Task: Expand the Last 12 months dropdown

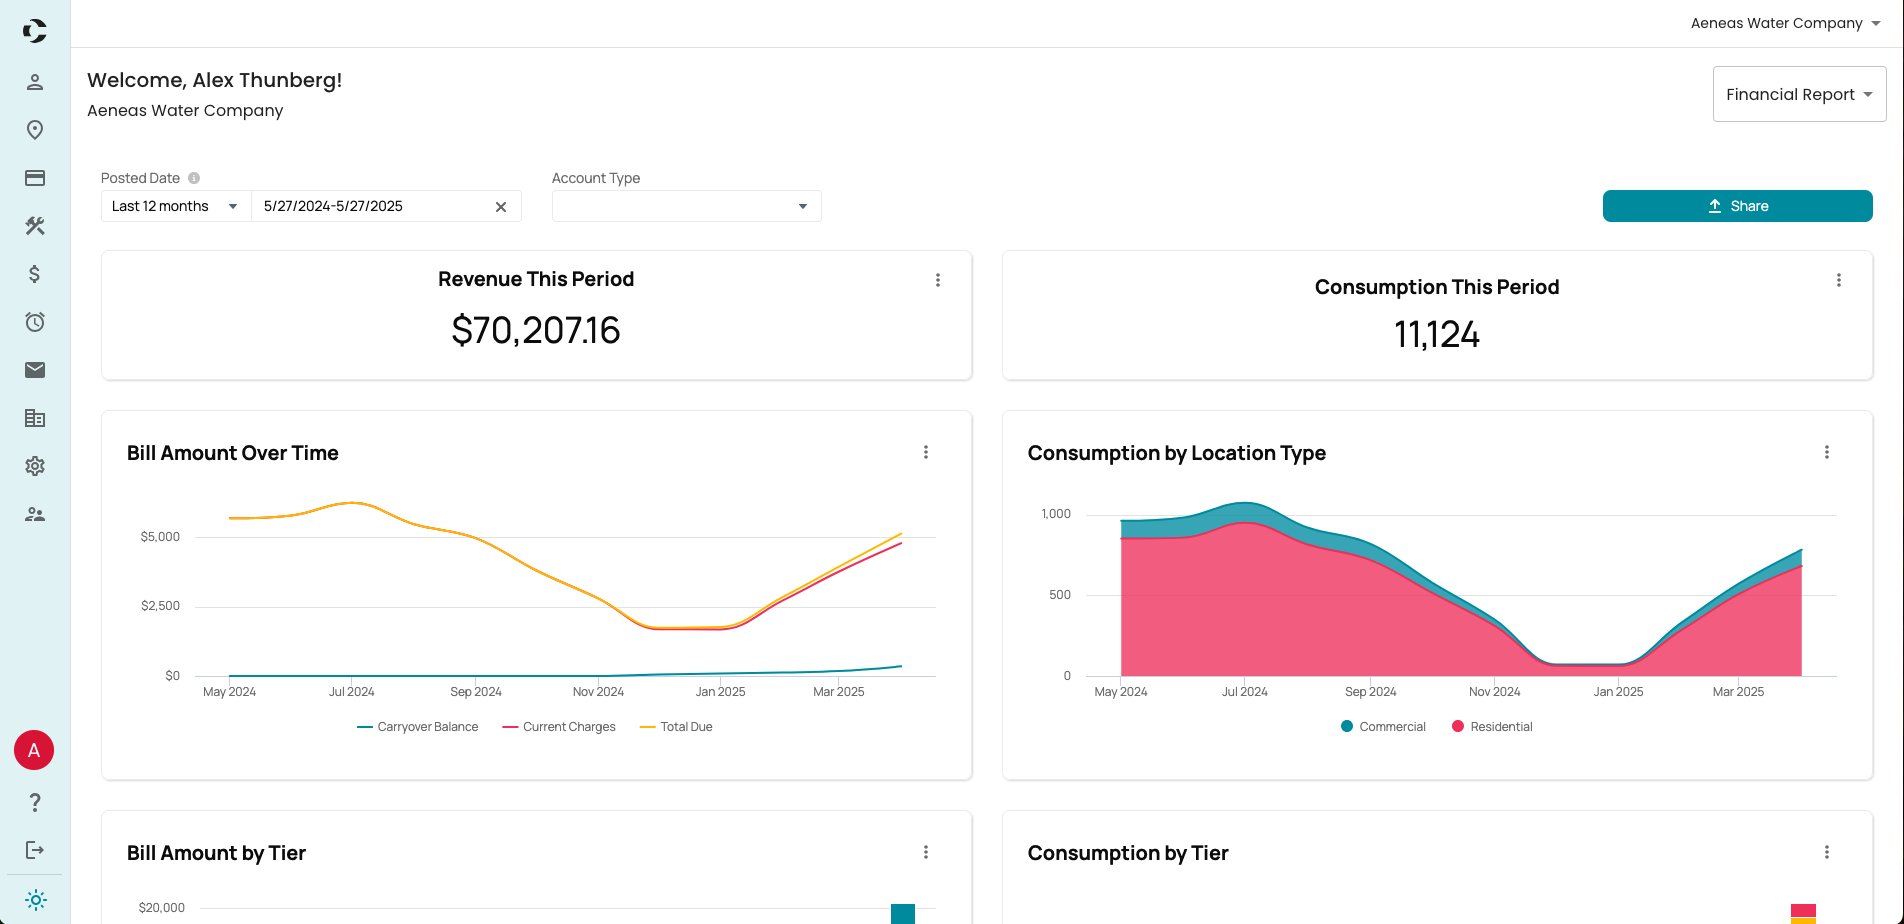Action: (x=175, y=206)
